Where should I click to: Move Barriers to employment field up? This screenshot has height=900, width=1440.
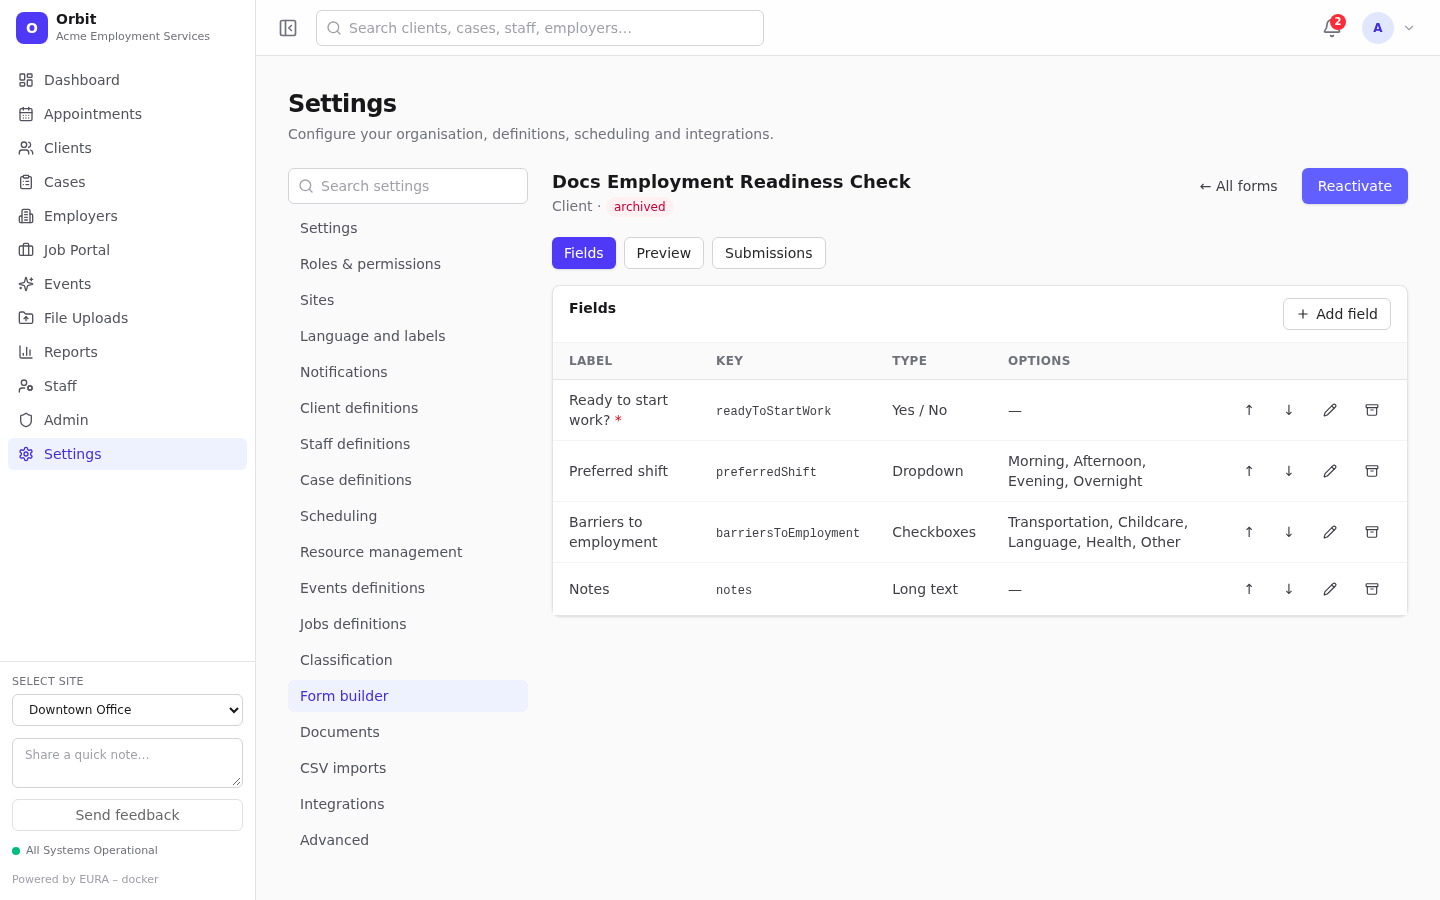(1249, 532)
